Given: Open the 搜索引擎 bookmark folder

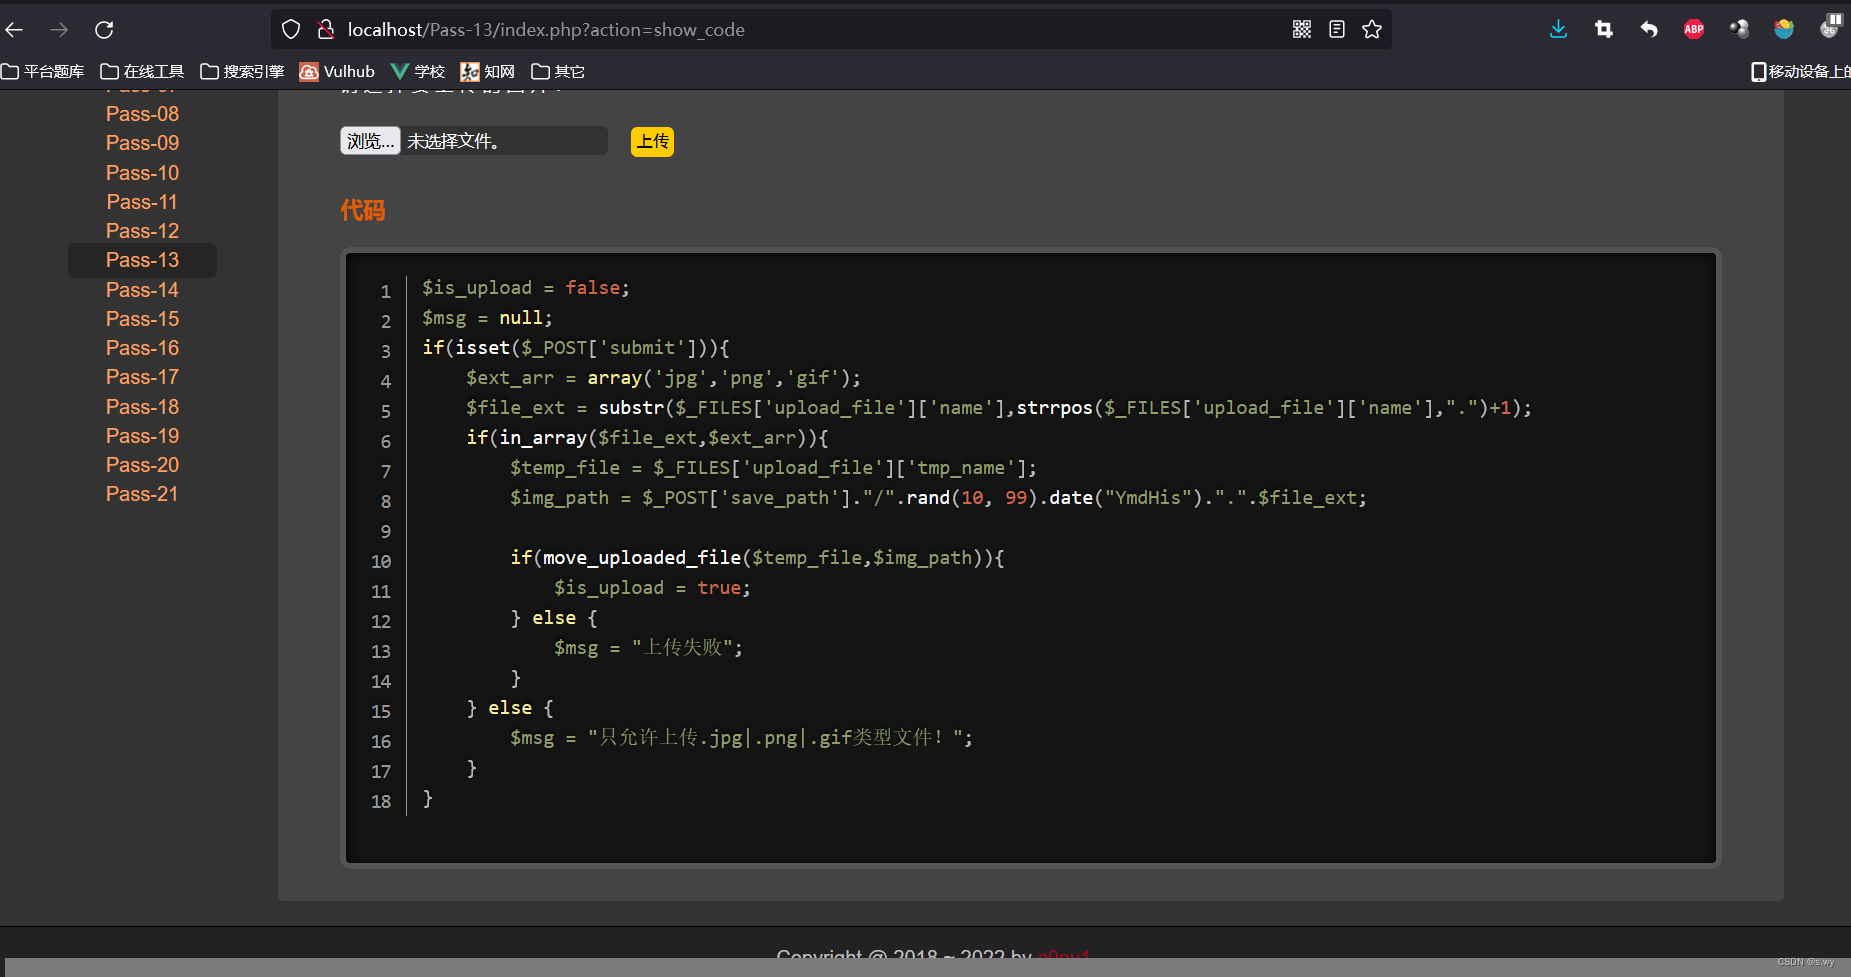Looking at the screenshot, I should tap(242, 72).
